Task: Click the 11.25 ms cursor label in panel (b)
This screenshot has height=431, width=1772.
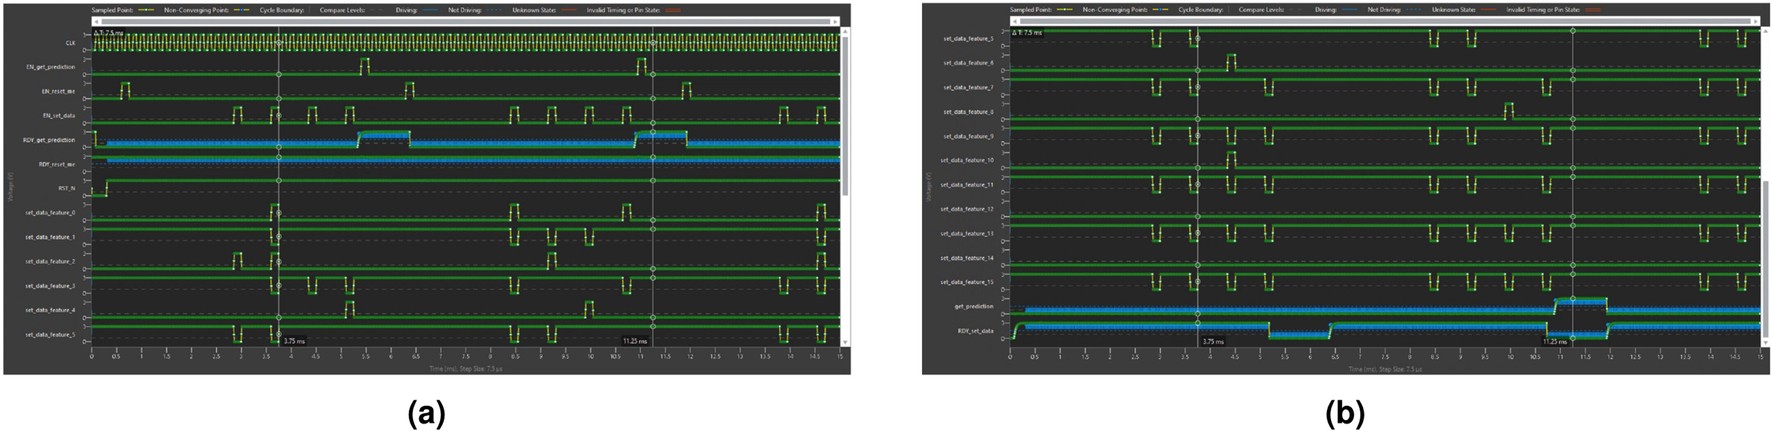Action: [x=1555, y=341]
